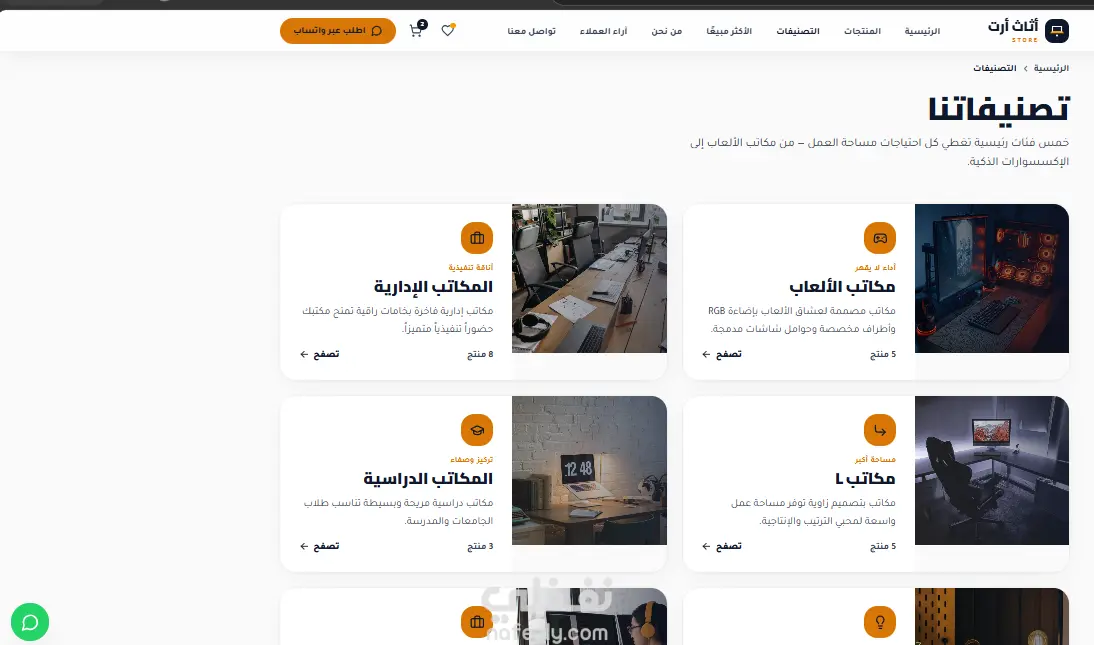Viewport: 1094px width, 645px height.
Task: Click the أناقة تنفيذية tagline
Action: click(x=470, y=267)
